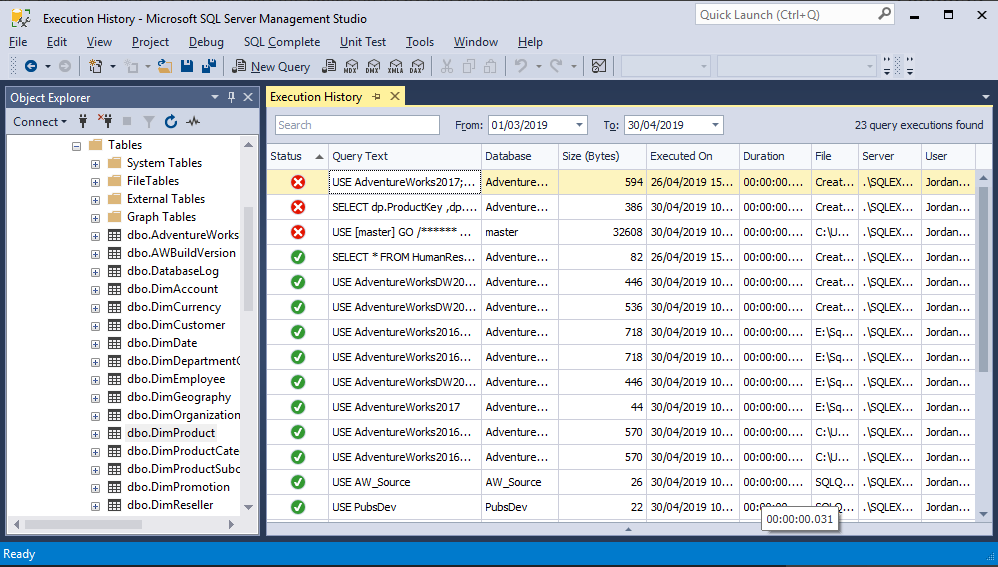The image size is (998, 567).
Task: Click the grid vertical scrollbar thumb
Action: pos(983,277)
